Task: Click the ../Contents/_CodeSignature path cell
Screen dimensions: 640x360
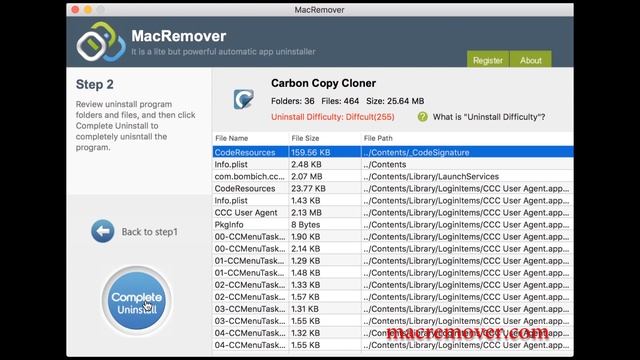Action: 467,152
